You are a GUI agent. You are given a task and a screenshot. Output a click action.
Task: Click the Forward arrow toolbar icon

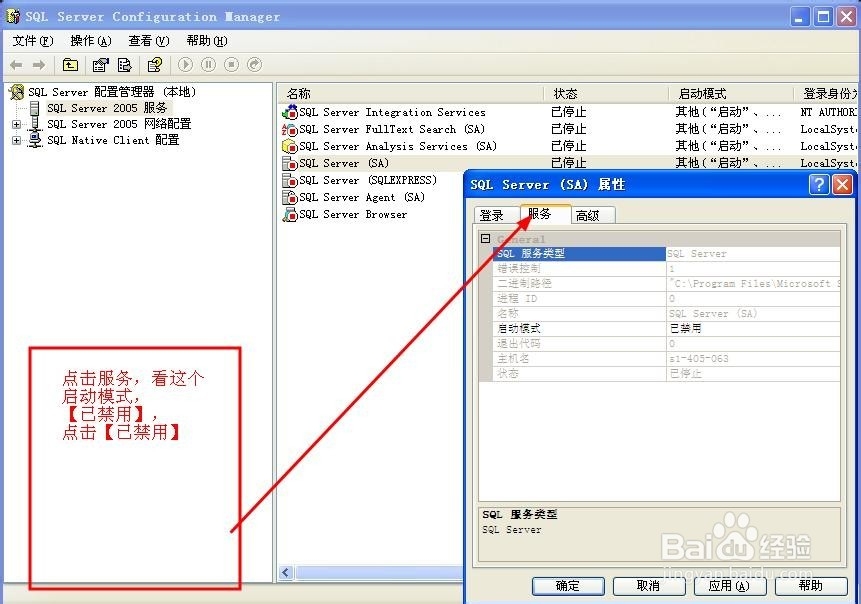pos(39,65)
